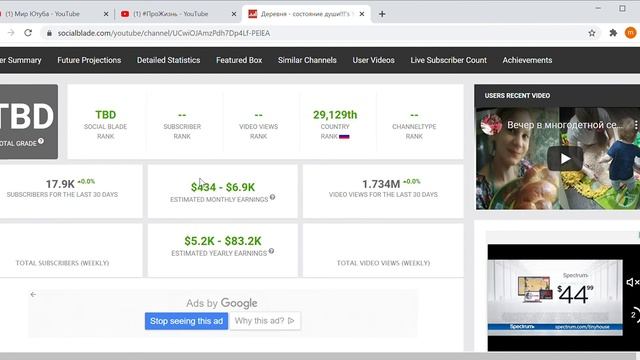640x360 pixels.
Task: Click the channel avatar in the recent video
Action: tap(491, 124)
